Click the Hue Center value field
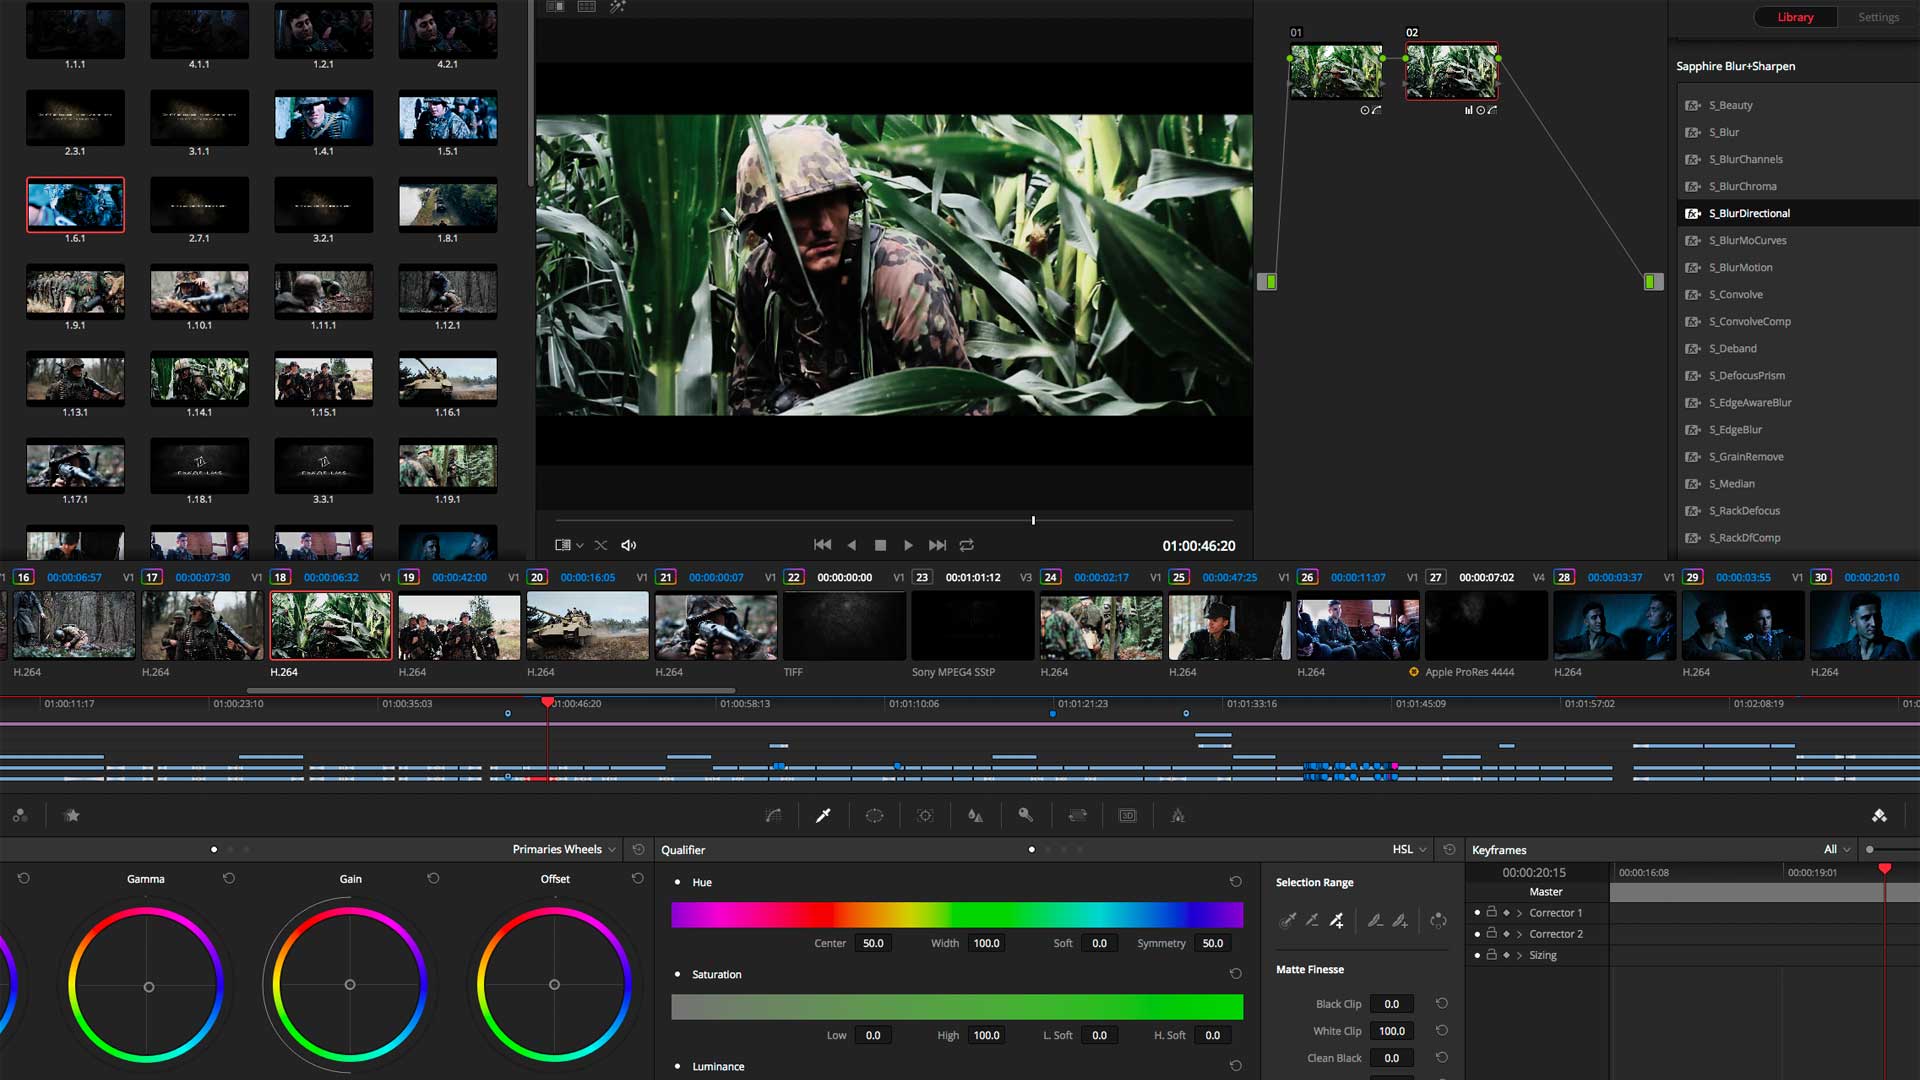1920x1080 pixels. point(873,943)
